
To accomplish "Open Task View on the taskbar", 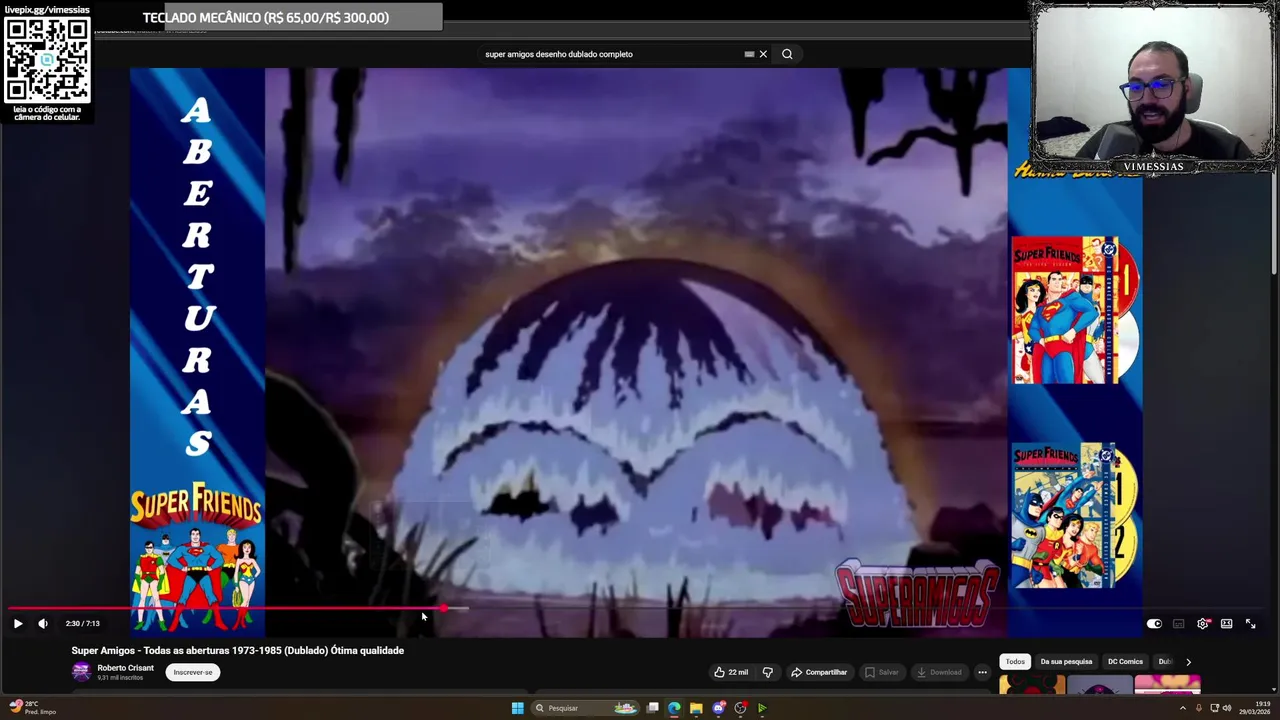I will pyautogui.click(x=652, y=708).
